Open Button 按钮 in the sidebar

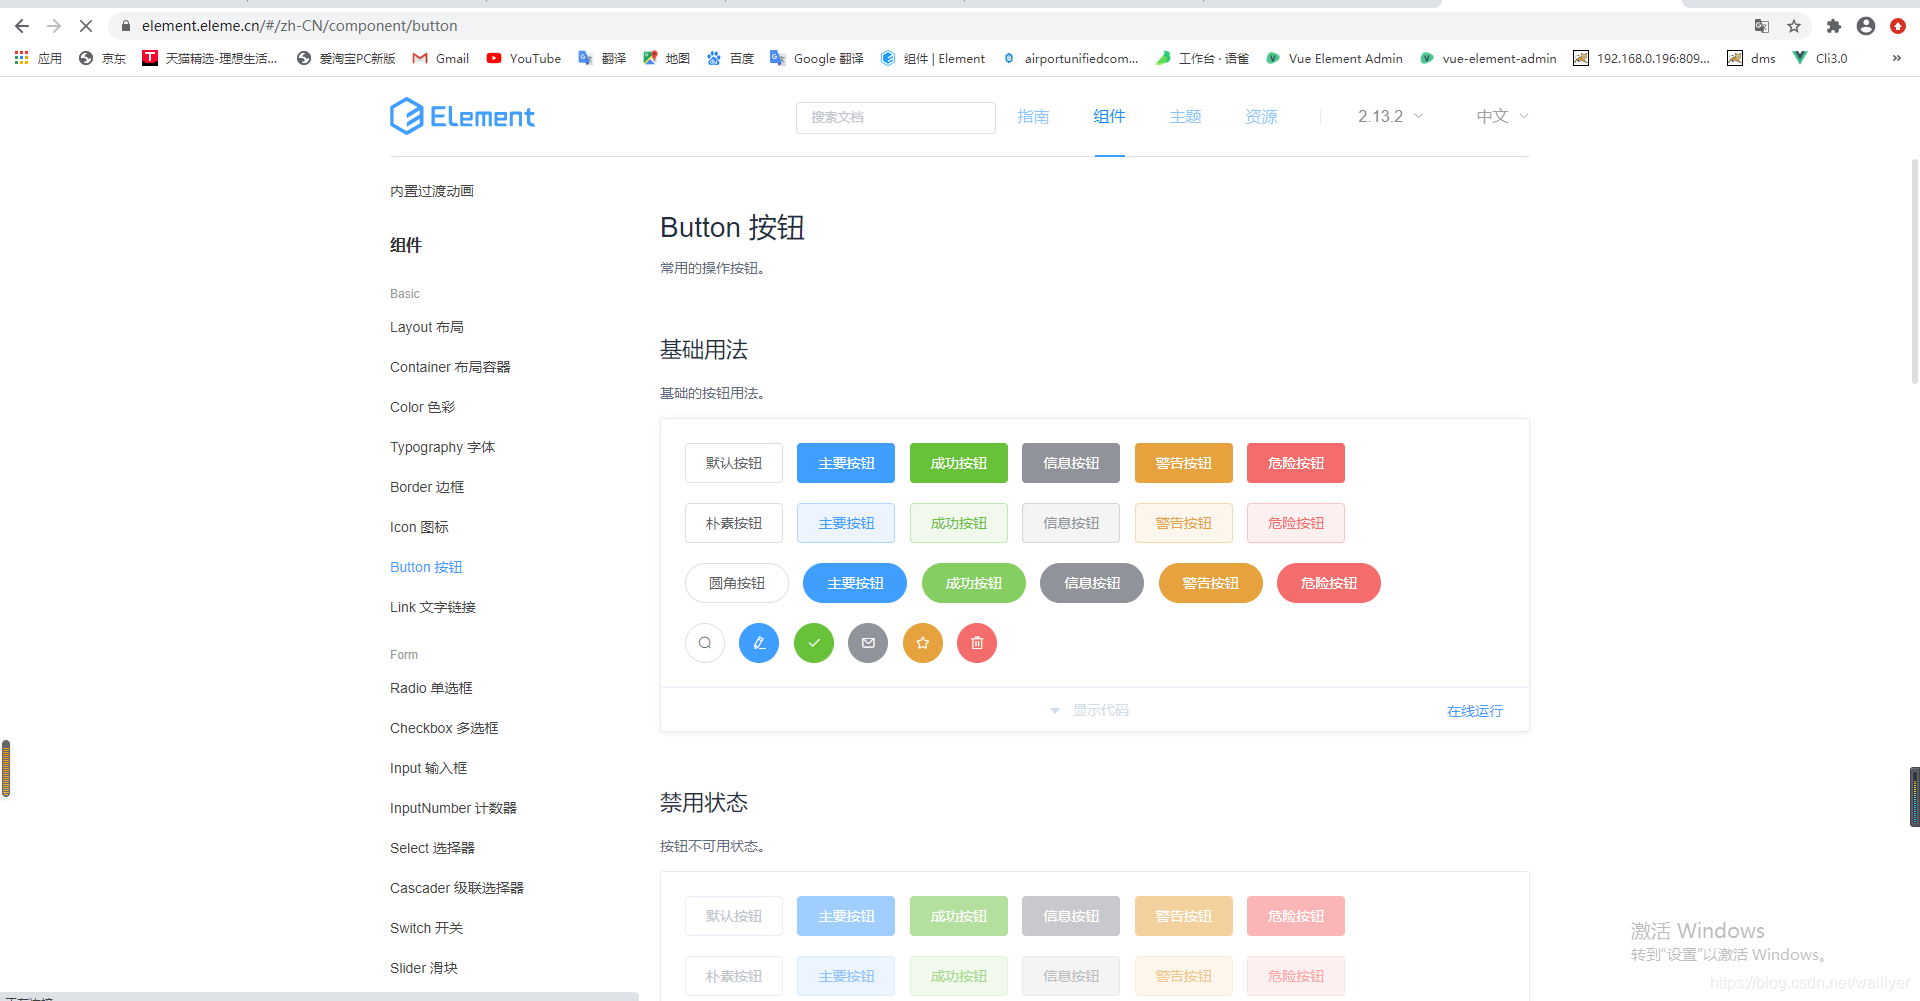(x=426, y=567)
